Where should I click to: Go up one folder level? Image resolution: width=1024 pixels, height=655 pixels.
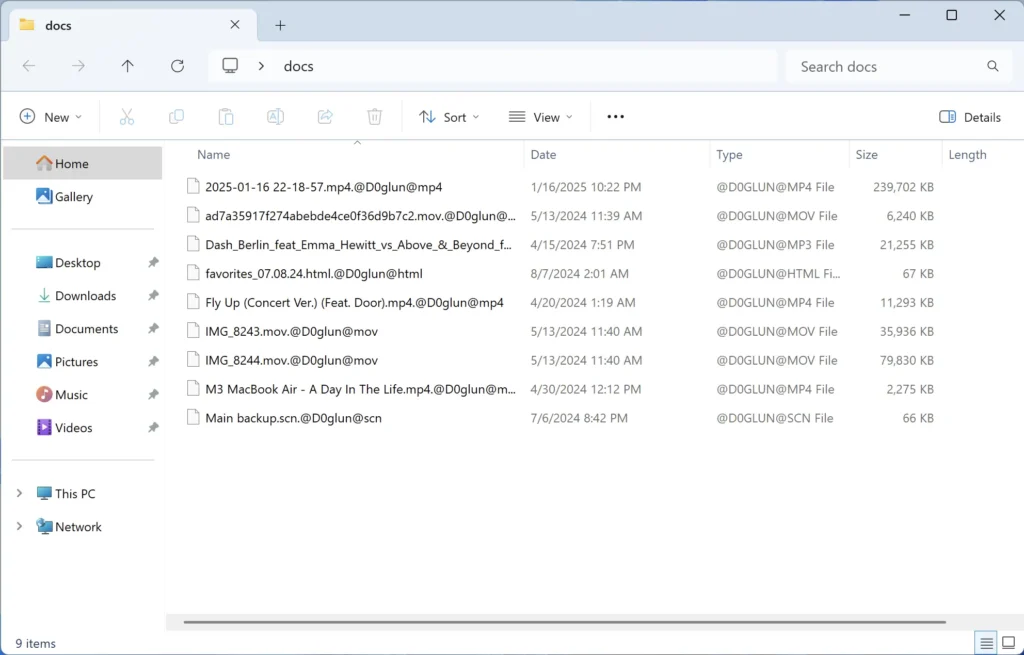[x=127, y=66]
